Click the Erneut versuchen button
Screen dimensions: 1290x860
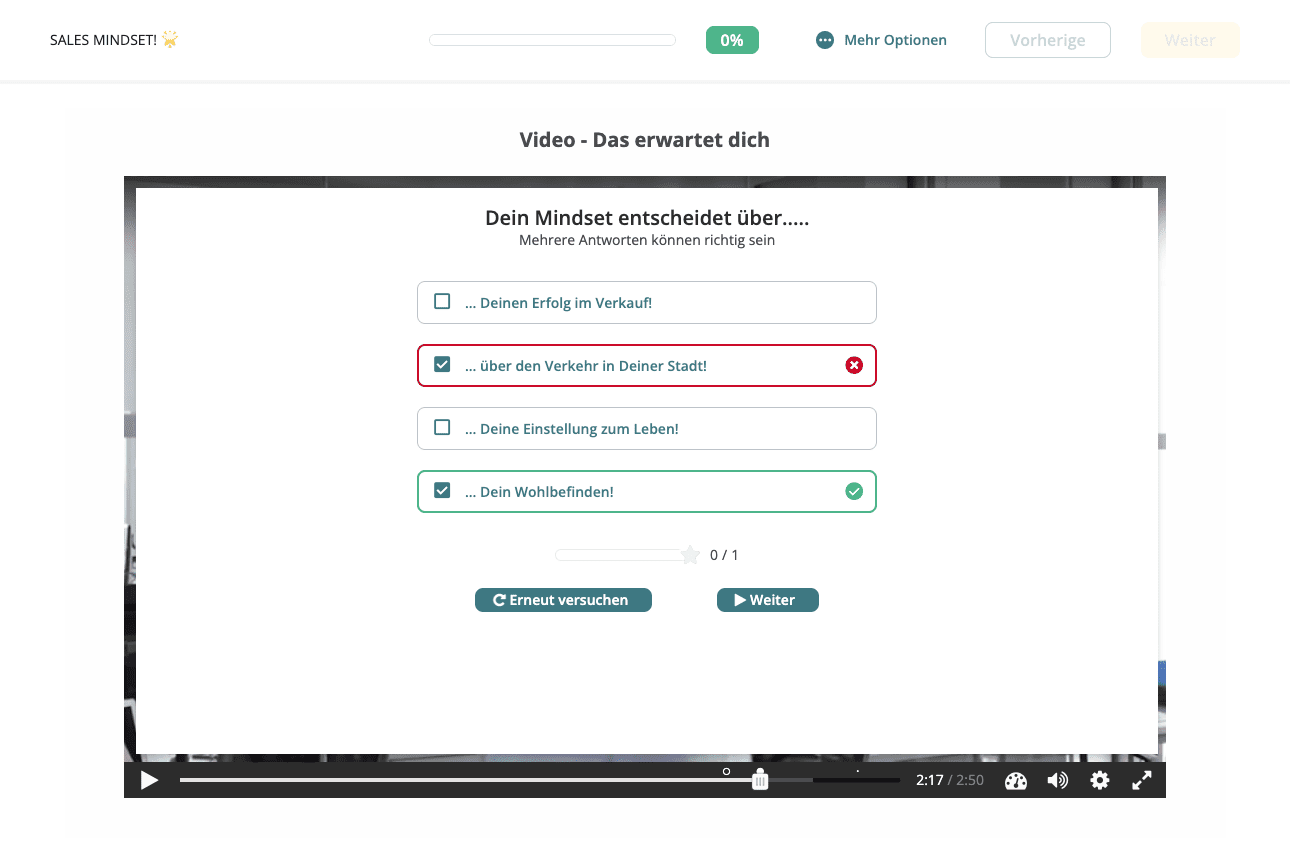(563, 600)
